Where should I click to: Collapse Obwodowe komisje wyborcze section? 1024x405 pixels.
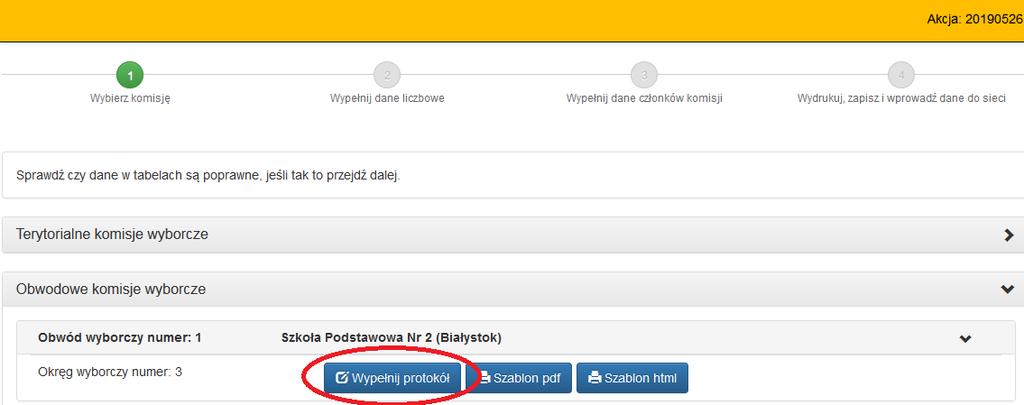coord(1008,289)
